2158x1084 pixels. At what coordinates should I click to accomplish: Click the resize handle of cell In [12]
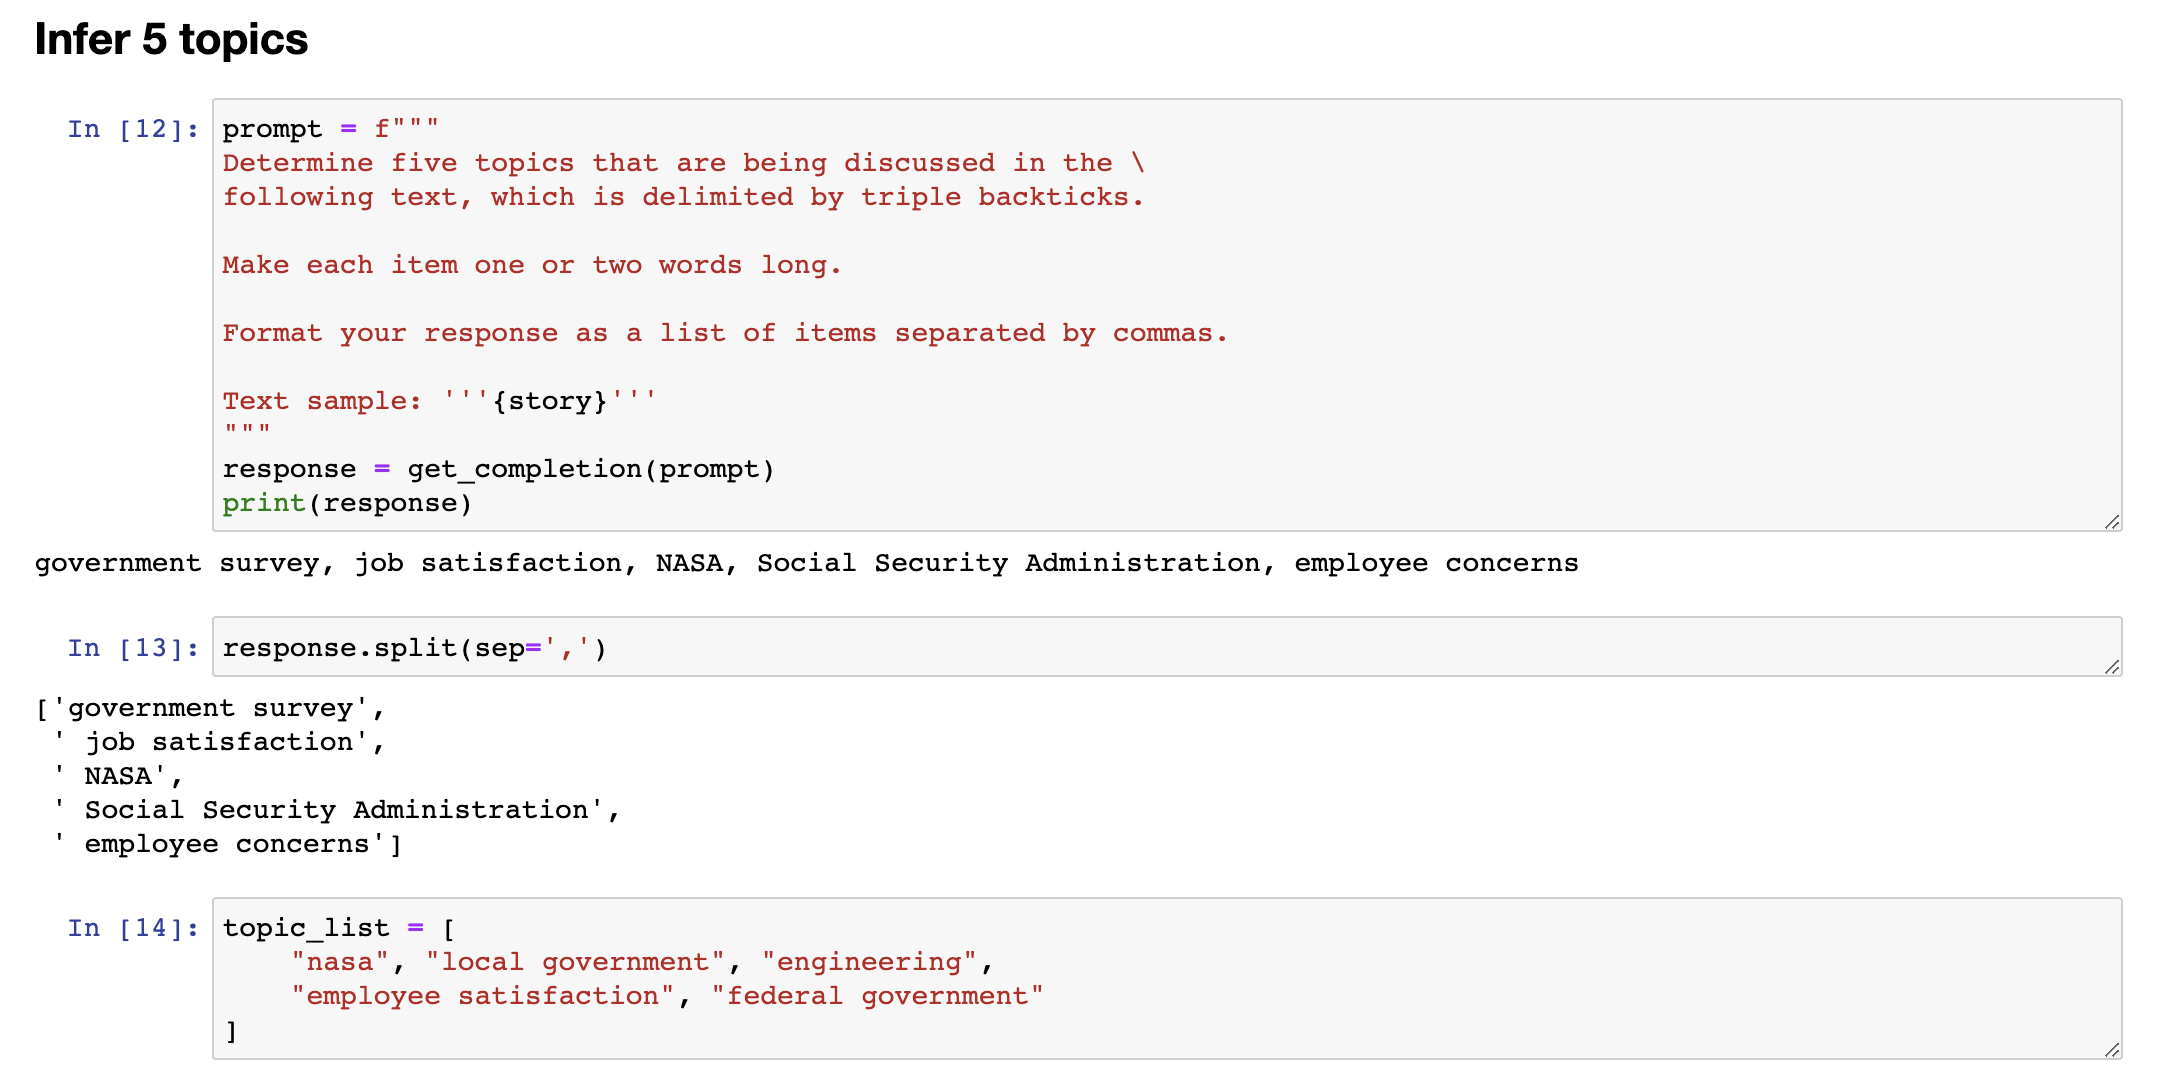coord(2111,522)
